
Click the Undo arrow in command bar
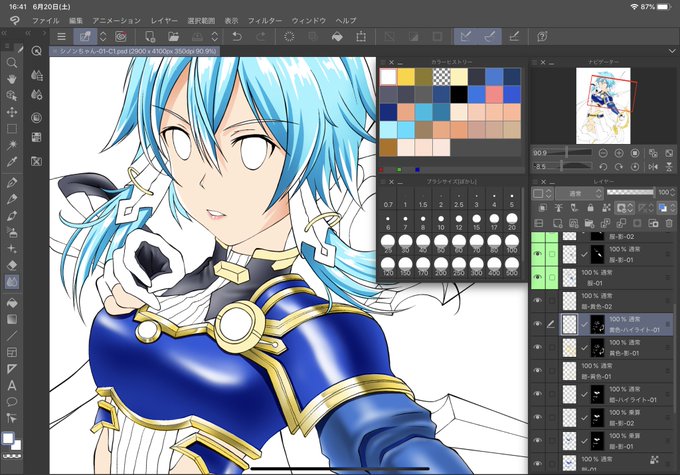pos(237,37)
